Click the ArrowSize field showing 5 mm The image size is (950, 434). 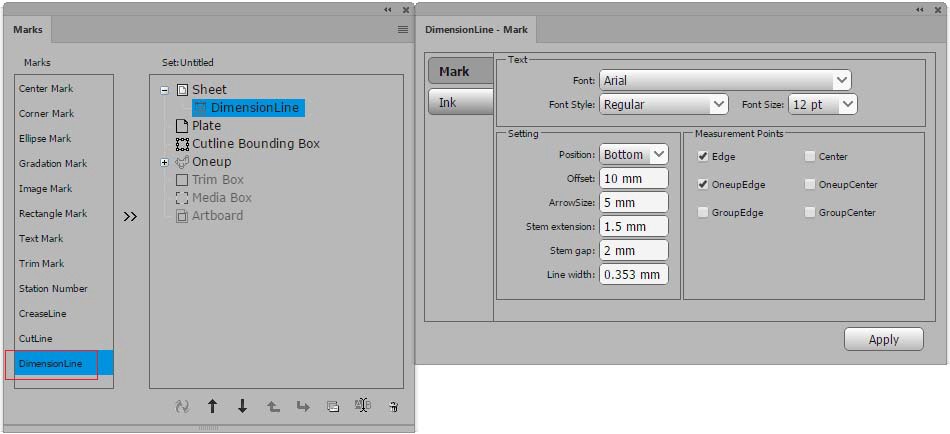pos(634,202)
